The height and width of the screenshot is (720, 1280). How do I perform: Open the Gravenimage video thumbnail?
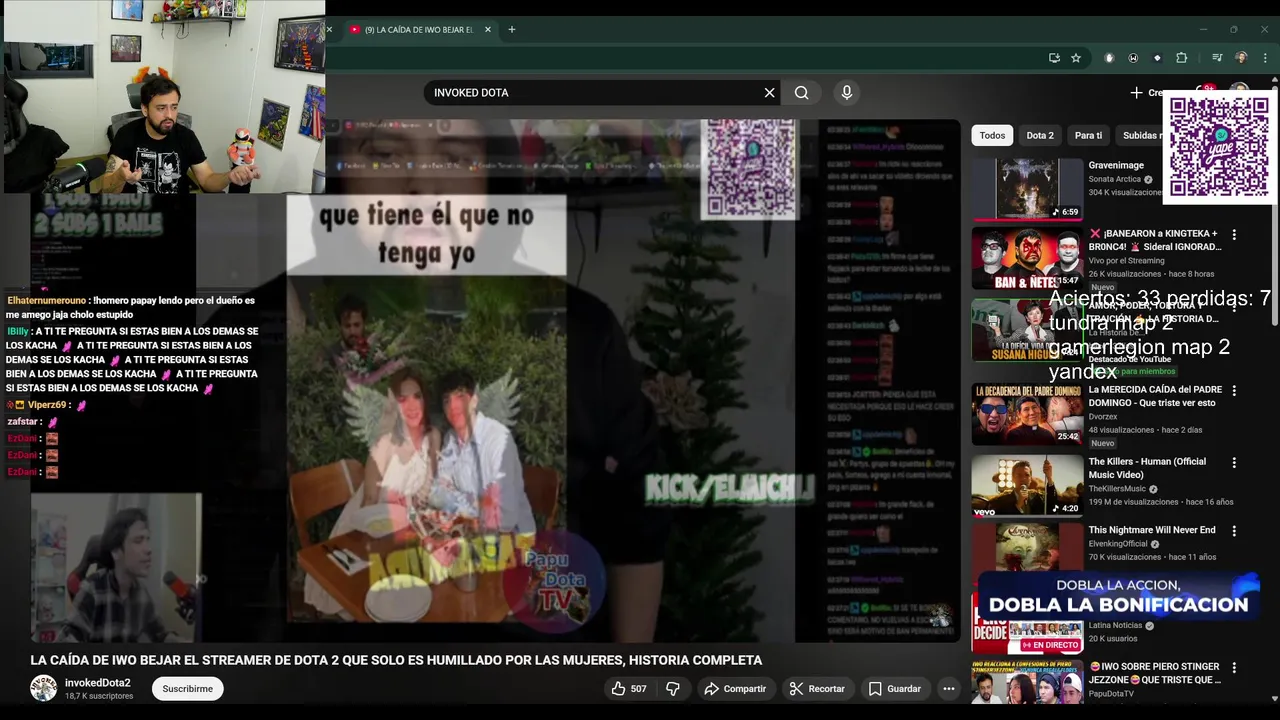pos(1027,188)
